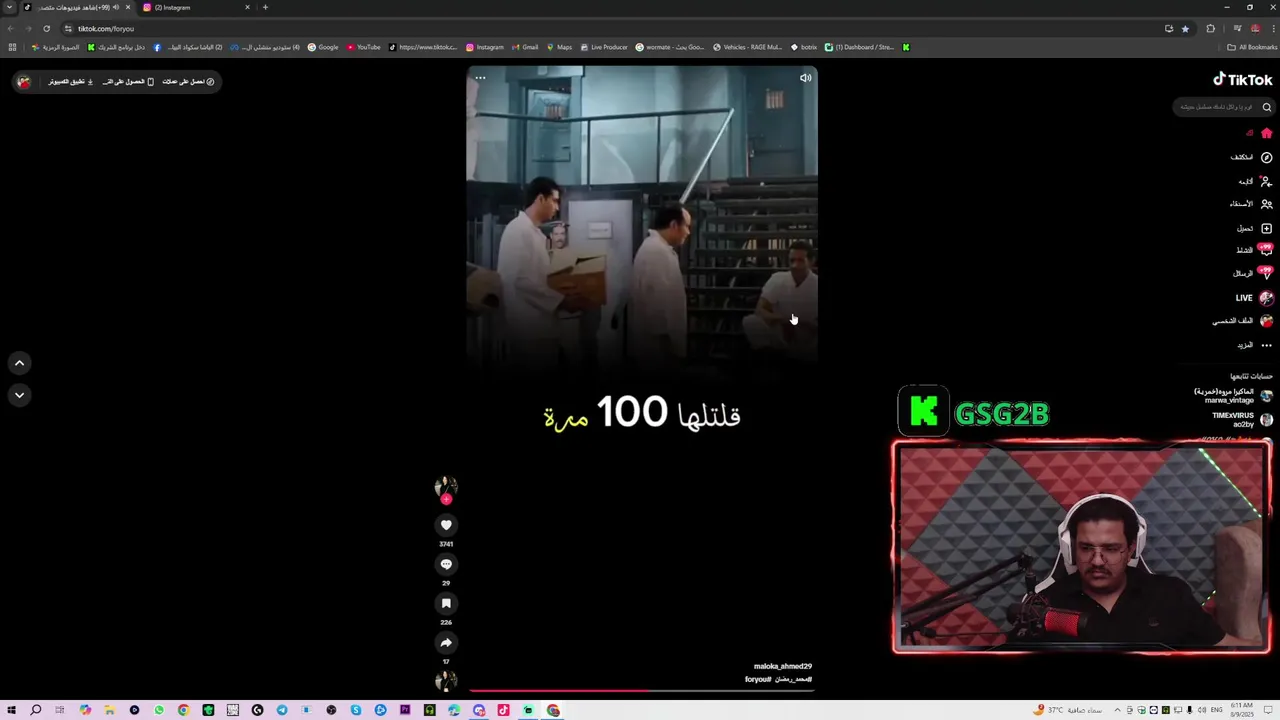Image resolution: width=1280 pixels, height=720 pixels.
Task: Show hidden system tray icons chevron
Action: click(x=1117, y=710)
